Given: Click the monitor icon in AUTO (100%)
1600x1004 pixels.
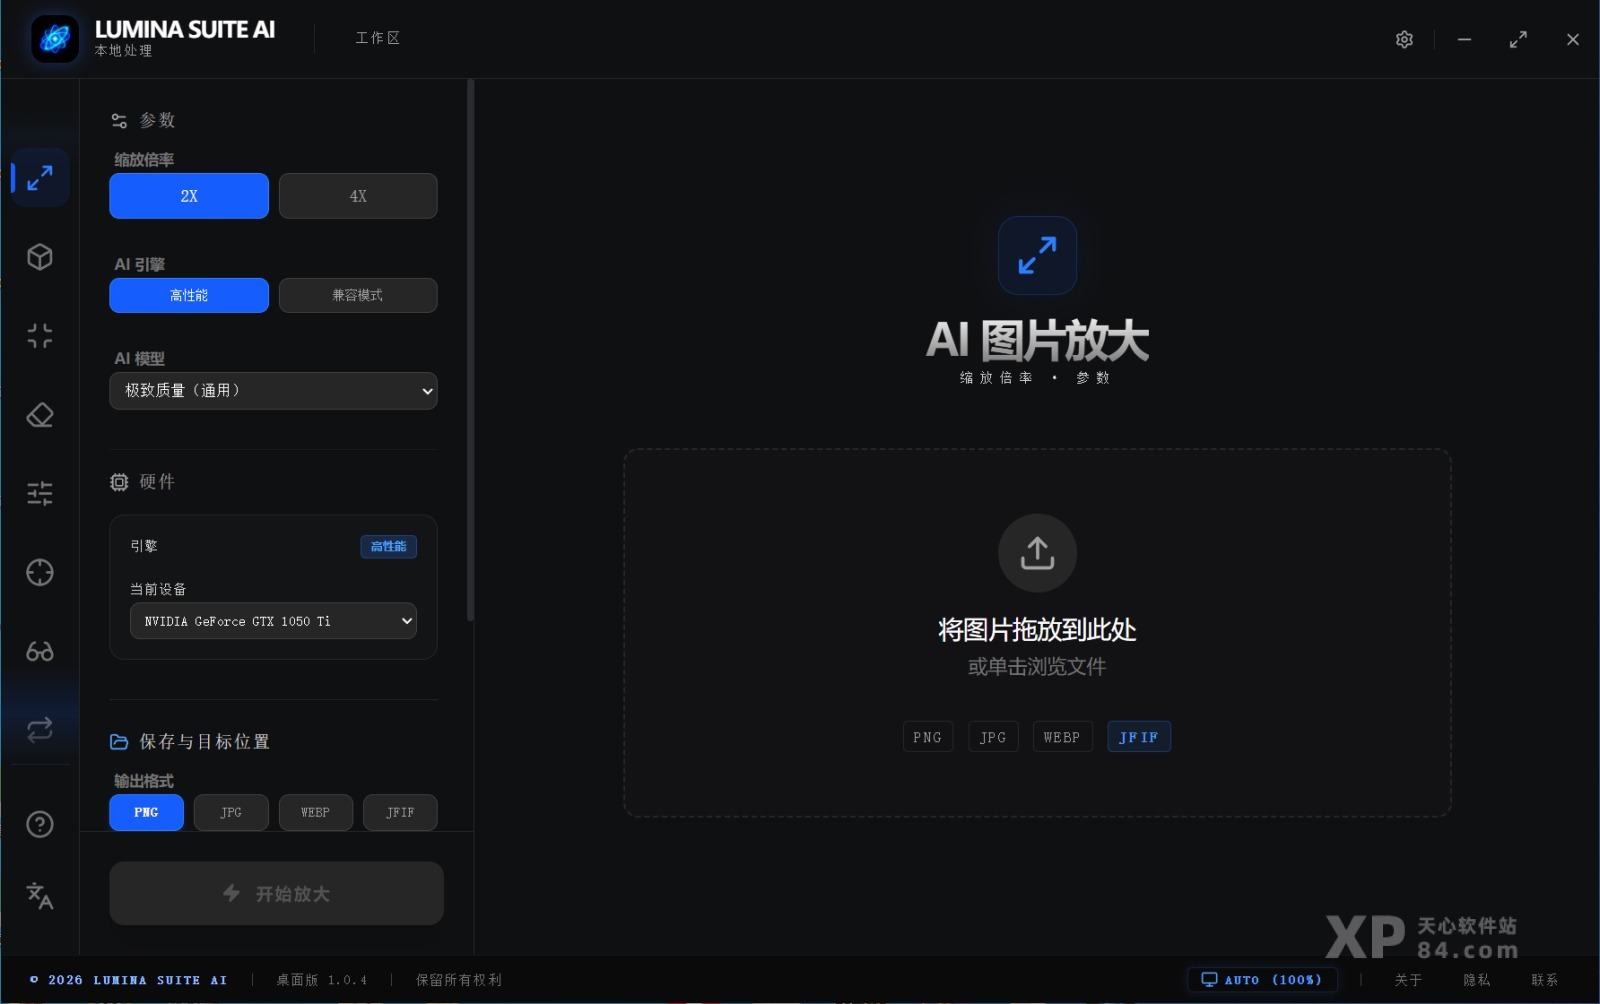Looking at the screenshot, I should pos(1209,980).
